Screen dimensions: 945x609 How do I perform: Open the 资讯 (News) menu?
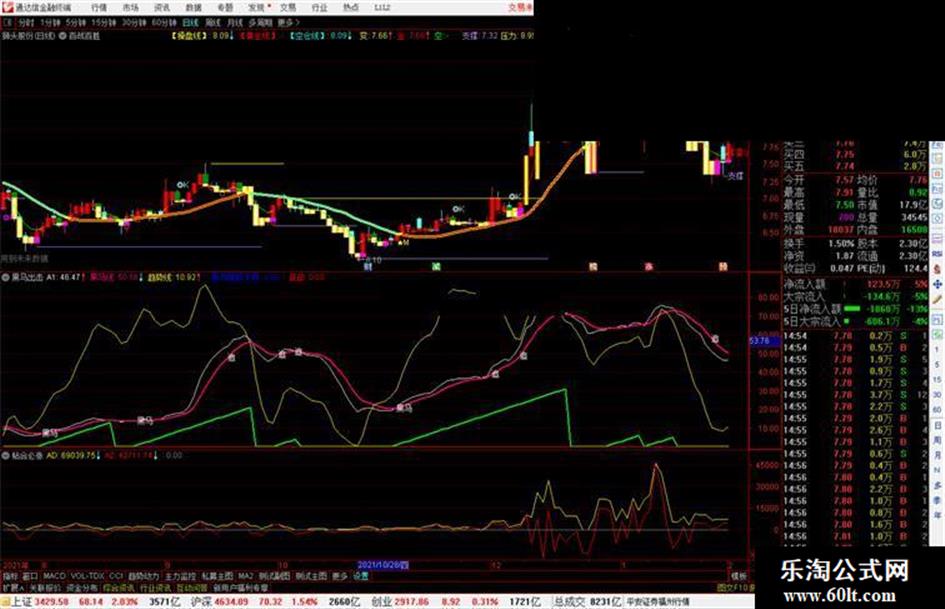click(162, 8)
